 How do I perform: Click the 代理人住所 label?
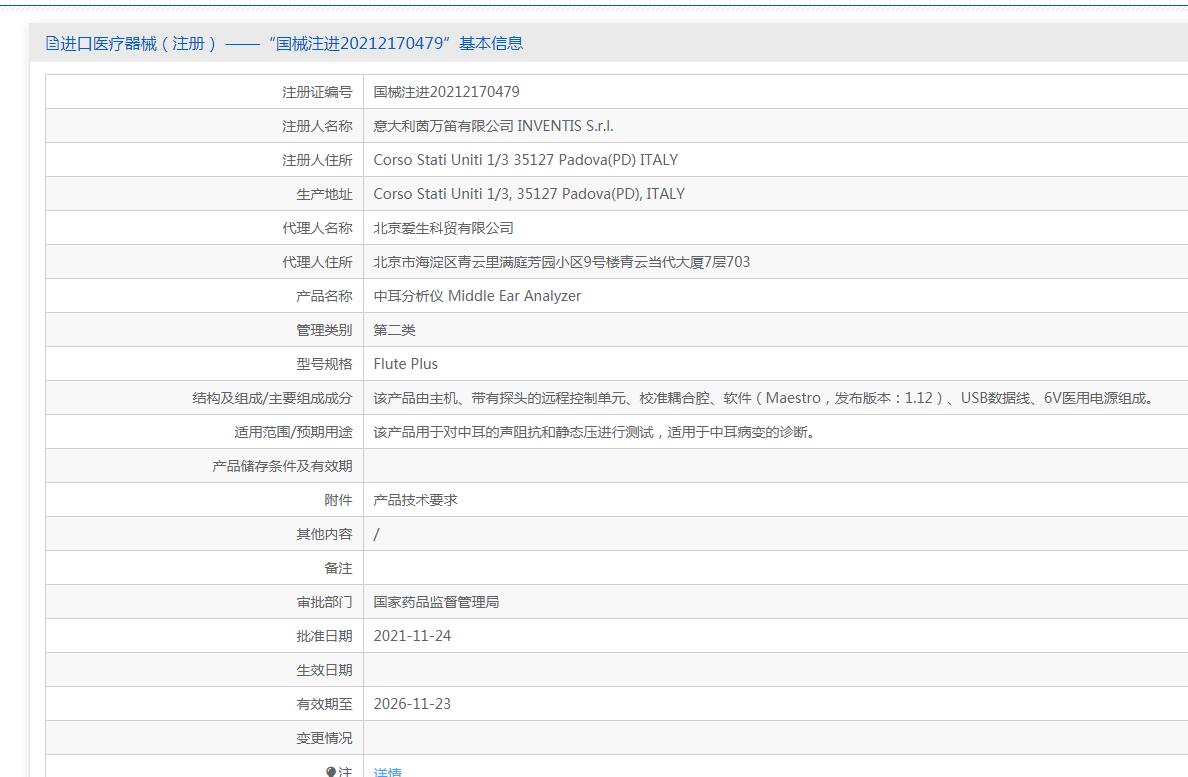click(317, 262)
